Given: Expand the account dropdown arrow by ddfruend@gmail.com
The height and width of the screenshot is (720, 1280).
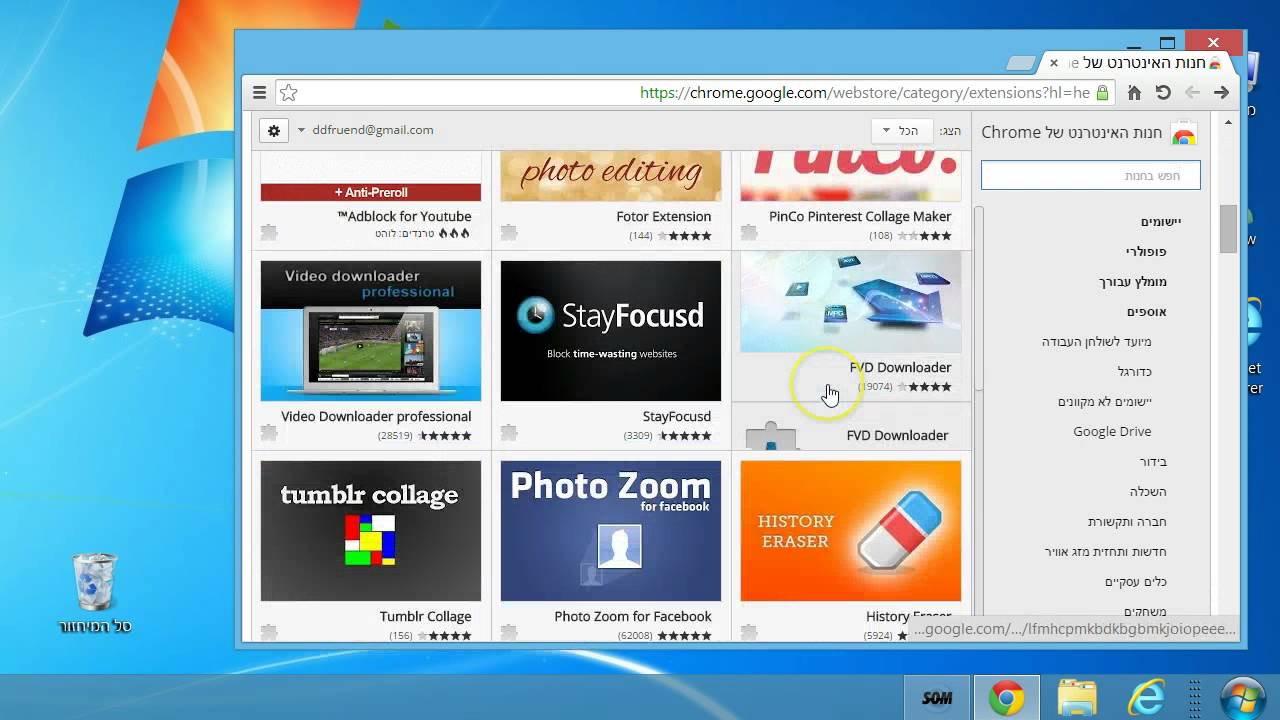Looking at the screenshot, I should (x=301, y=130).
